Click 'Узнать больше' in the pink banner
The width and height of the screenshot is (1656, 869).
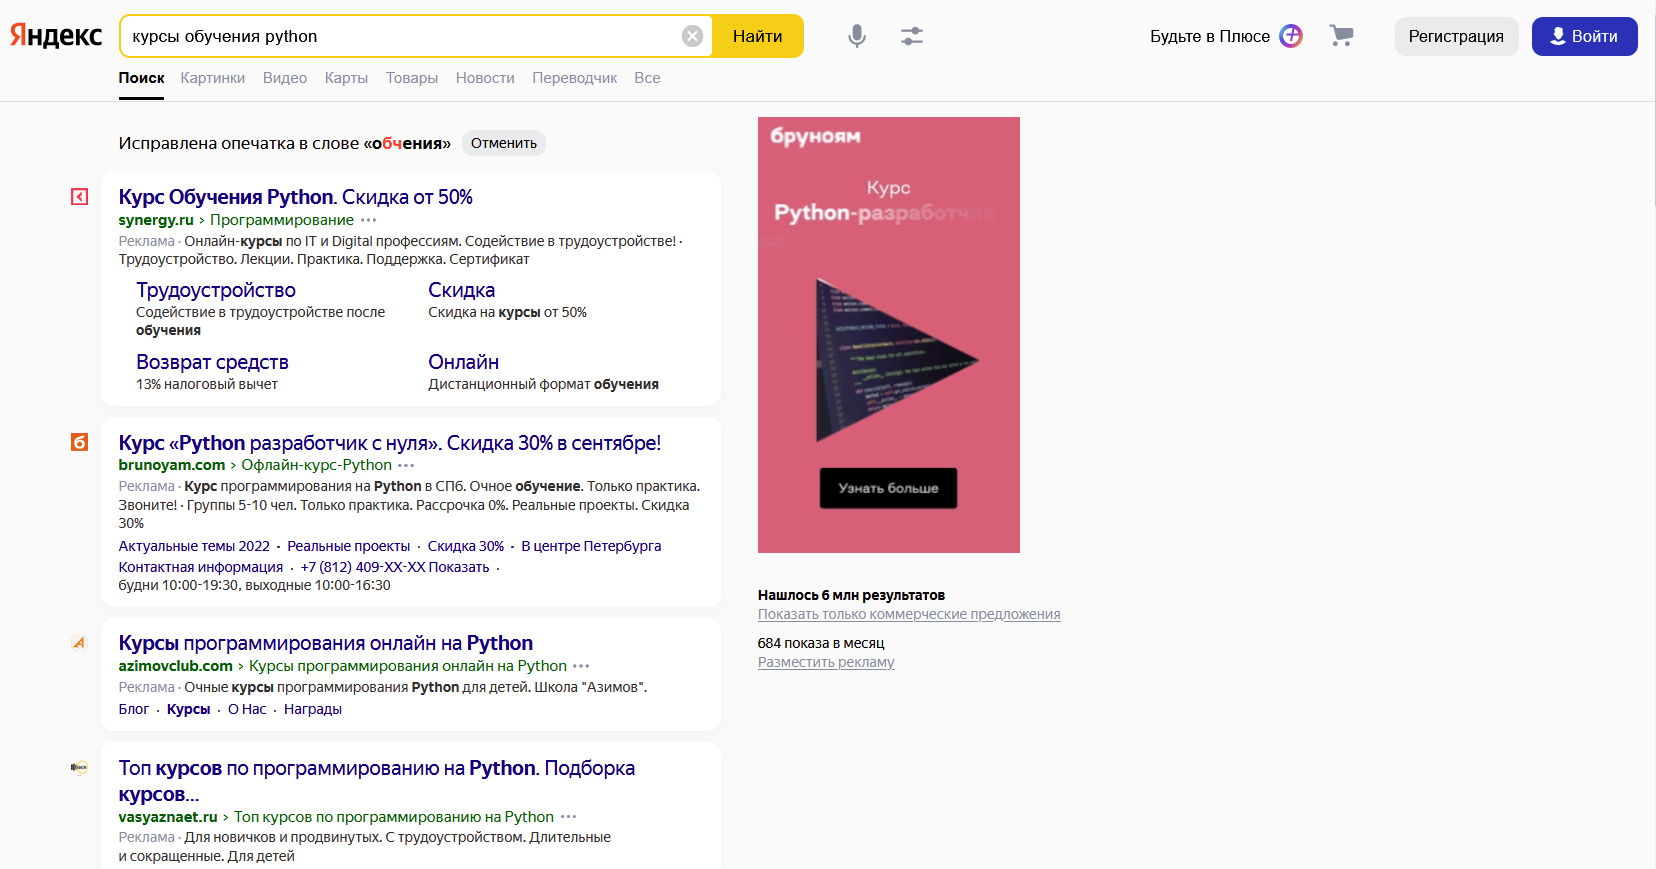tap(888, 488)
